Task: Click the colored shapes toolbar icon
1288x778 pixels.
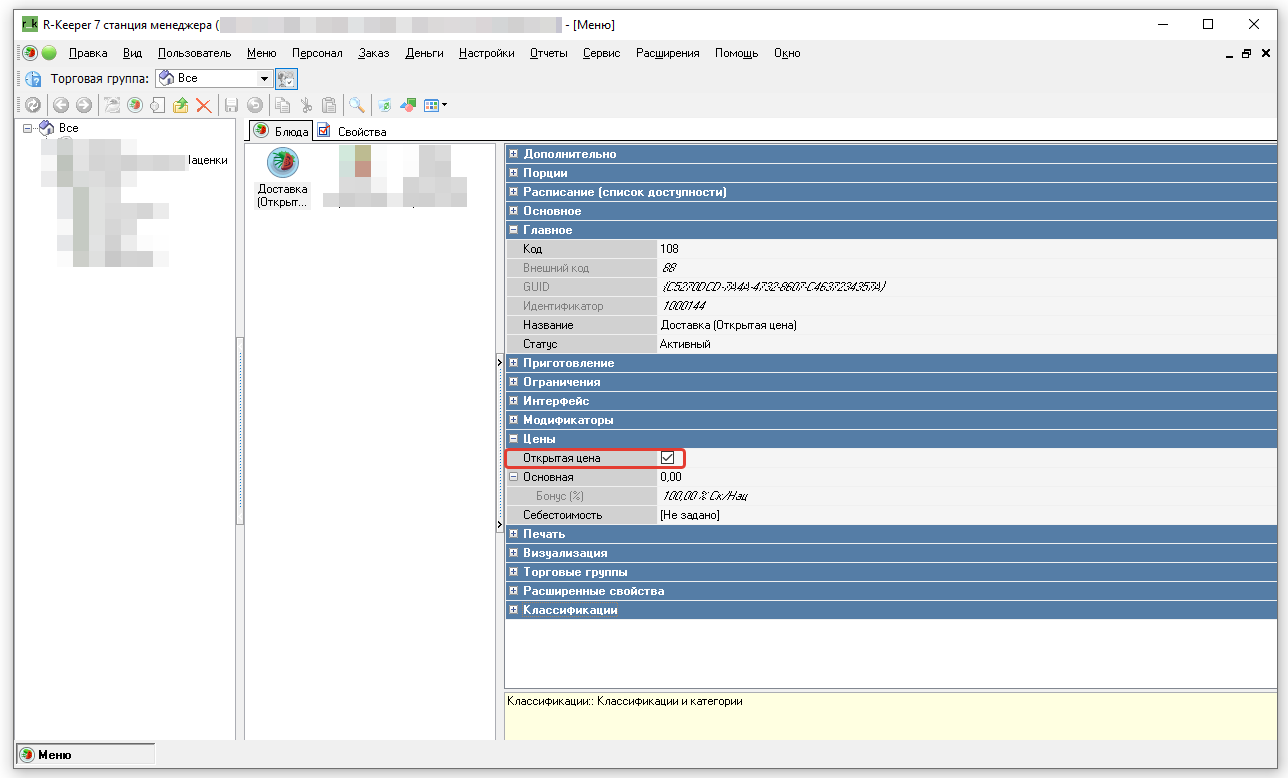Action: [x=408, y=105]
